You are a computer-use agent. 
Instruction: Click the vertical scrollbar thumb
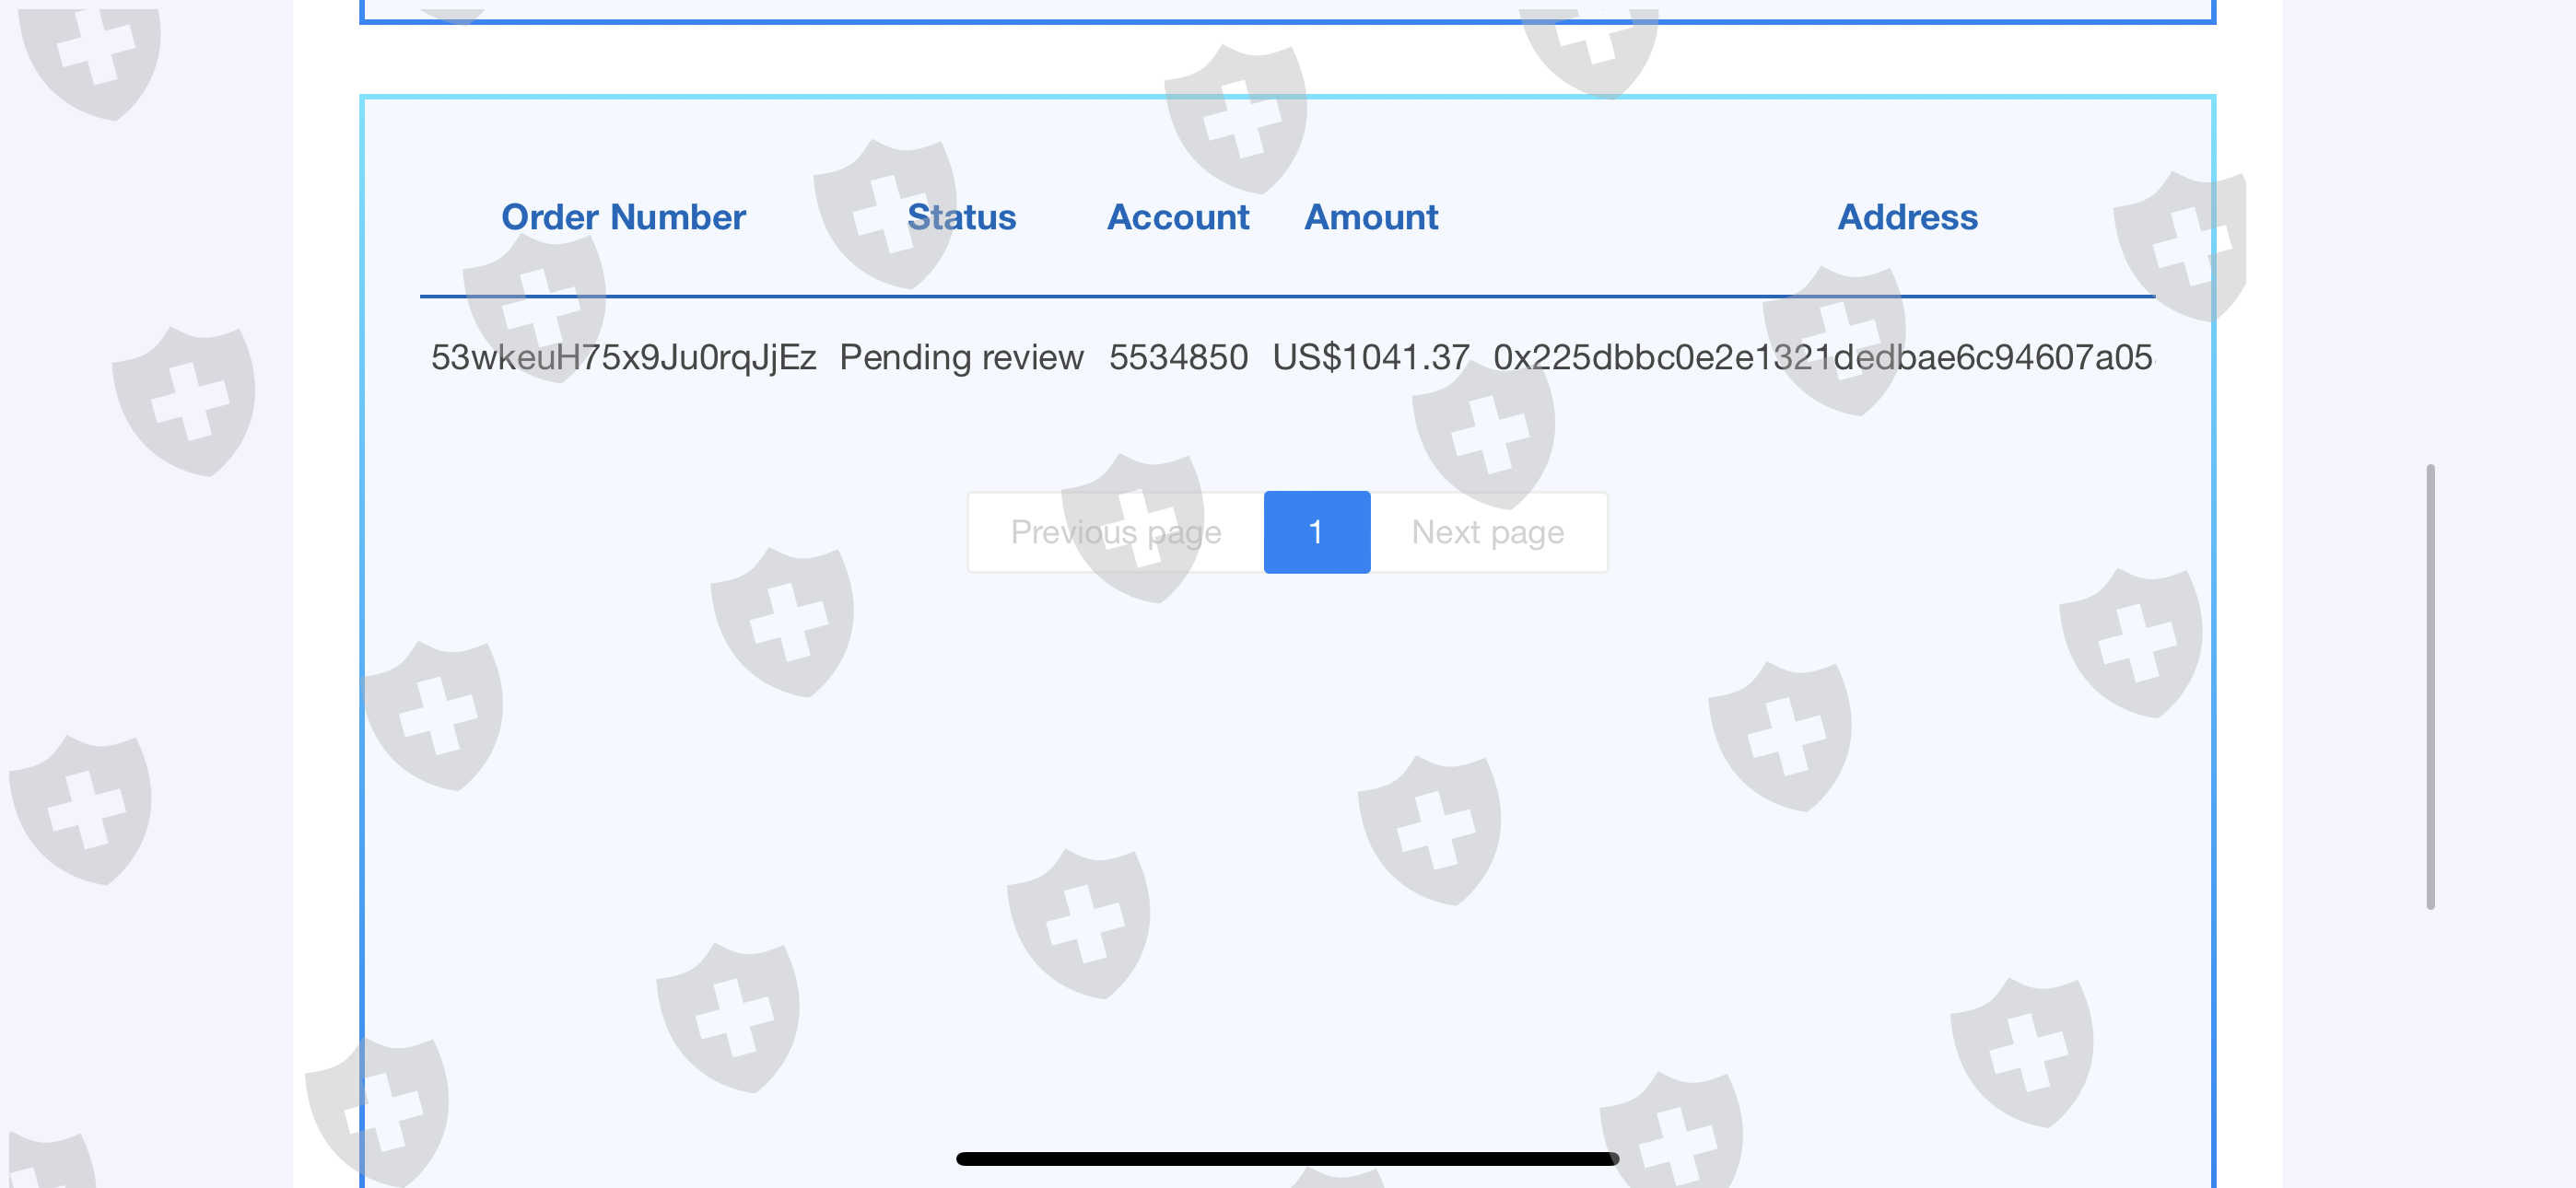[x=2430, y=686]
